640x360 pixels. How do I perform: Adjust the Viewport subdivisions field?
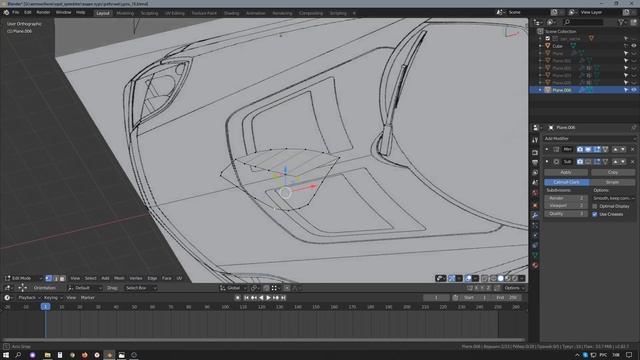566,206
